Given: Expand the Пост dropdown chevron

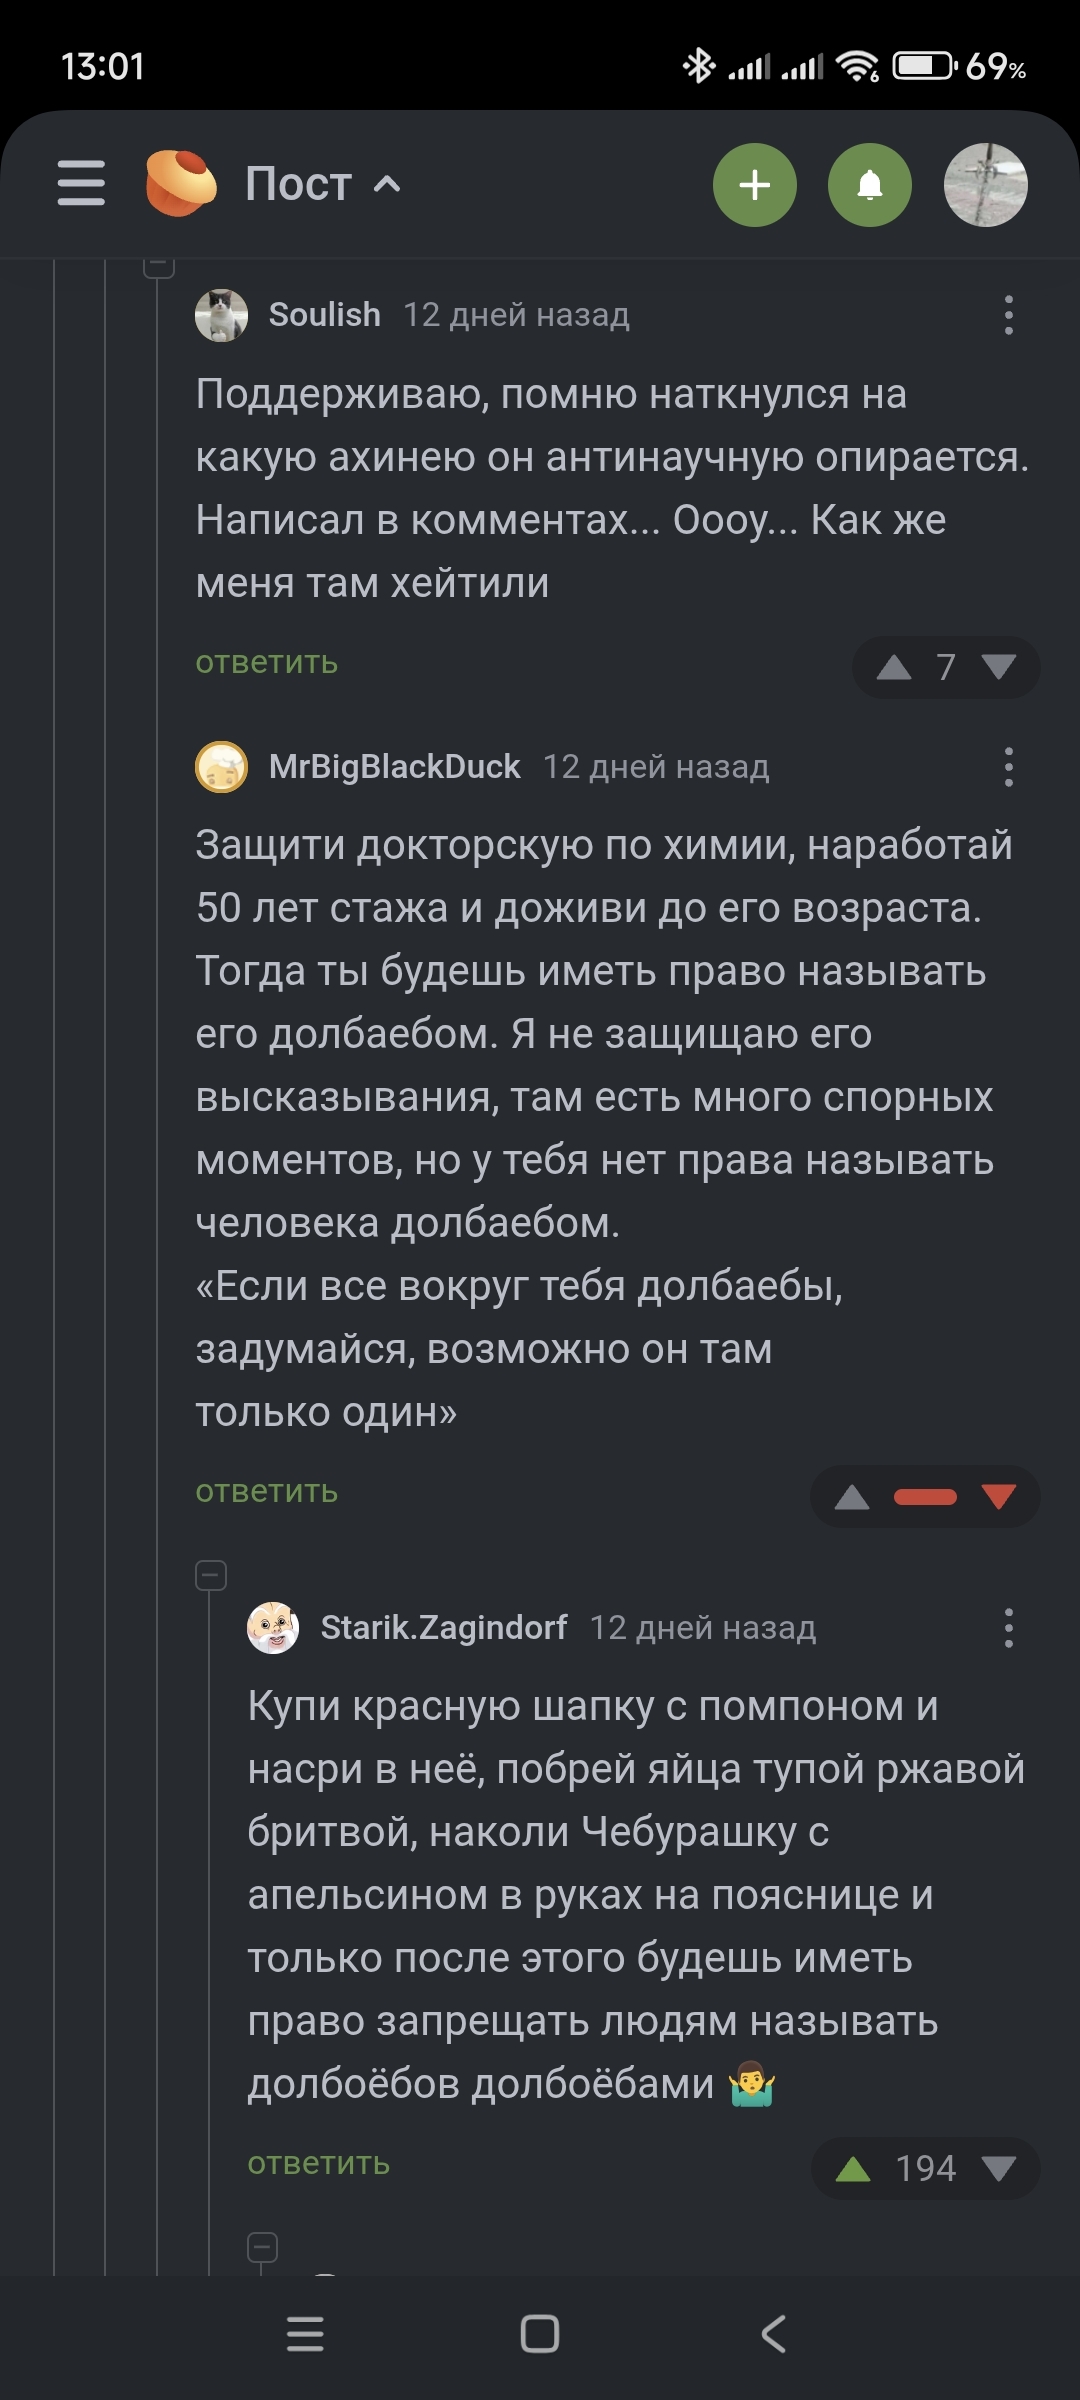Looking at the screenshot, I should pos(388,184).
